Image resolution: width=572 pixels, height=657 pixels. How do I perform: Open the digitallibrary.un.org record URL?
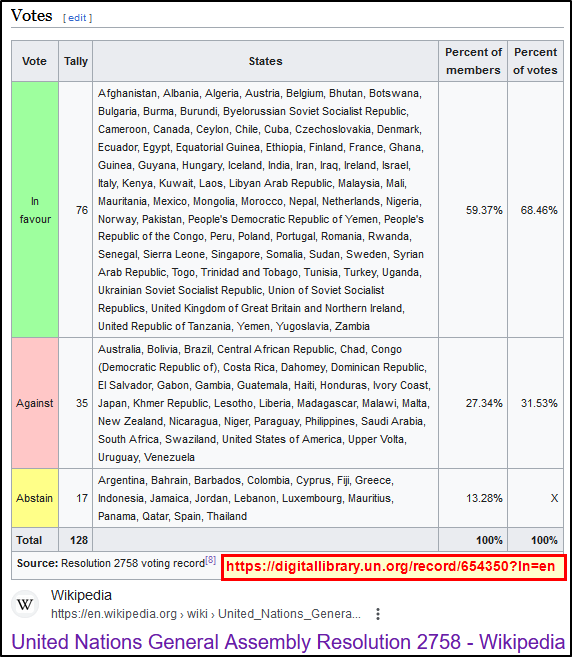391,566
